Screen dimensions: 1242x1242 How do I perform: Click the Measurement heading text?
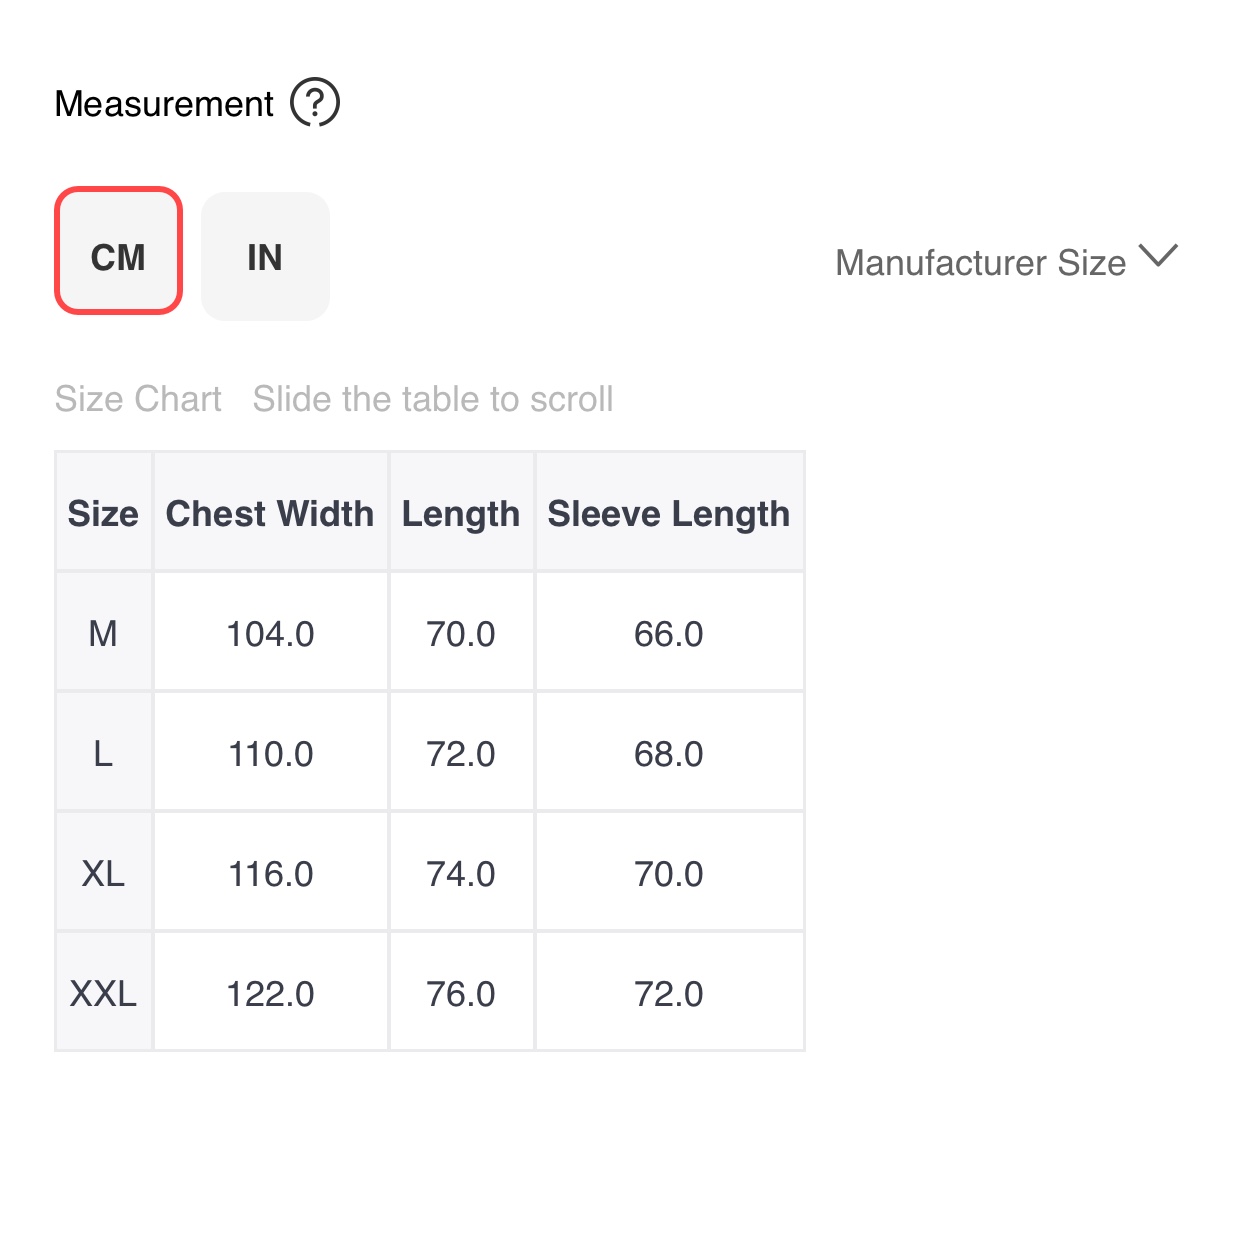pyautogui.click(x=164, y=103)
